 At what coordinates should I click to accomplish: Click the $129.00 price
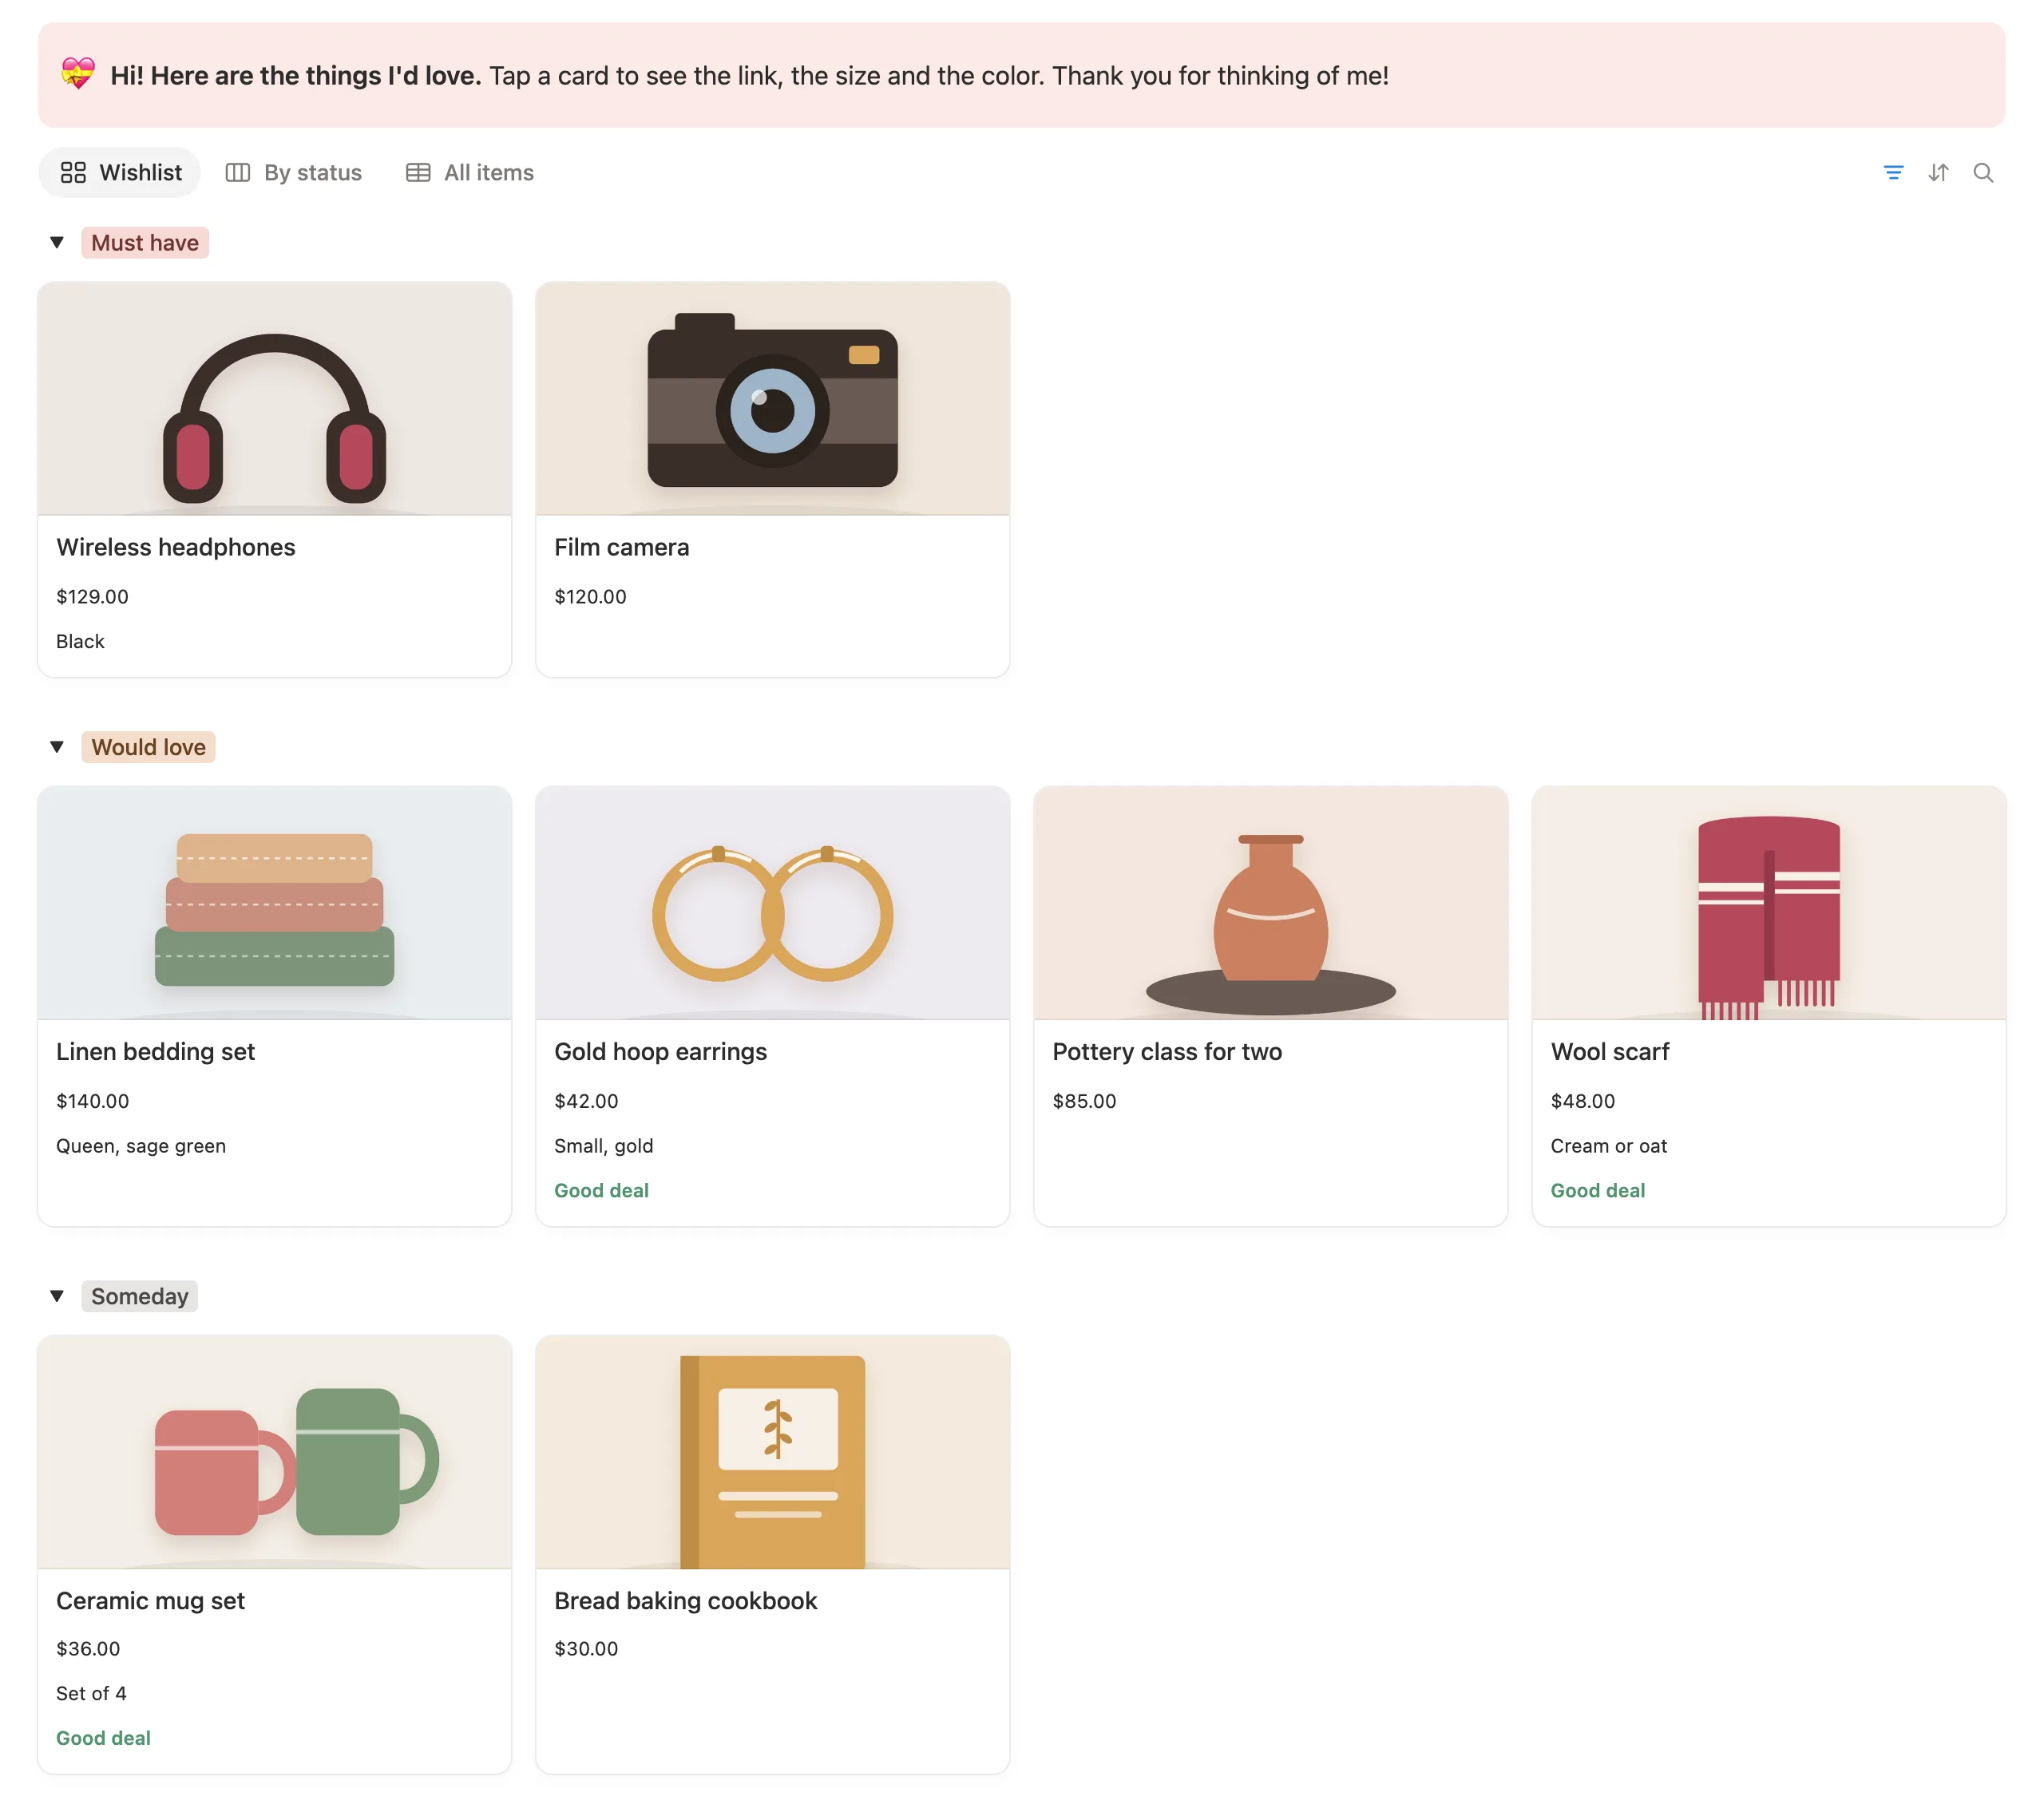(92, 597)
